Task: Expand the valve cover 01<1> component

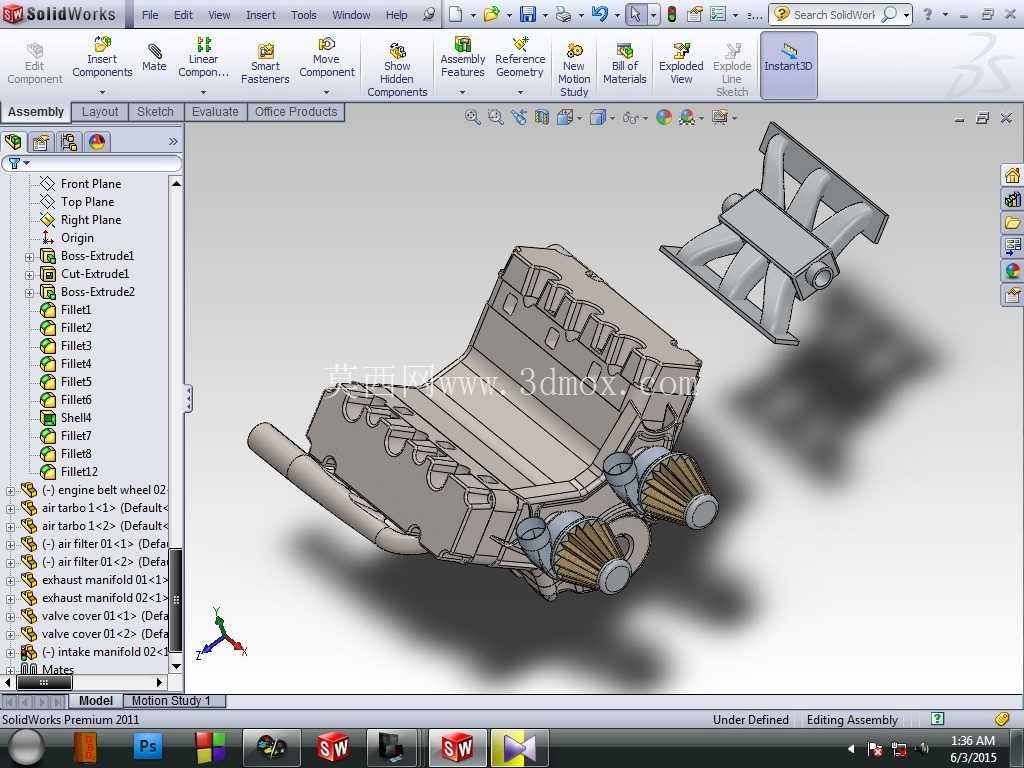Action: 10,616
